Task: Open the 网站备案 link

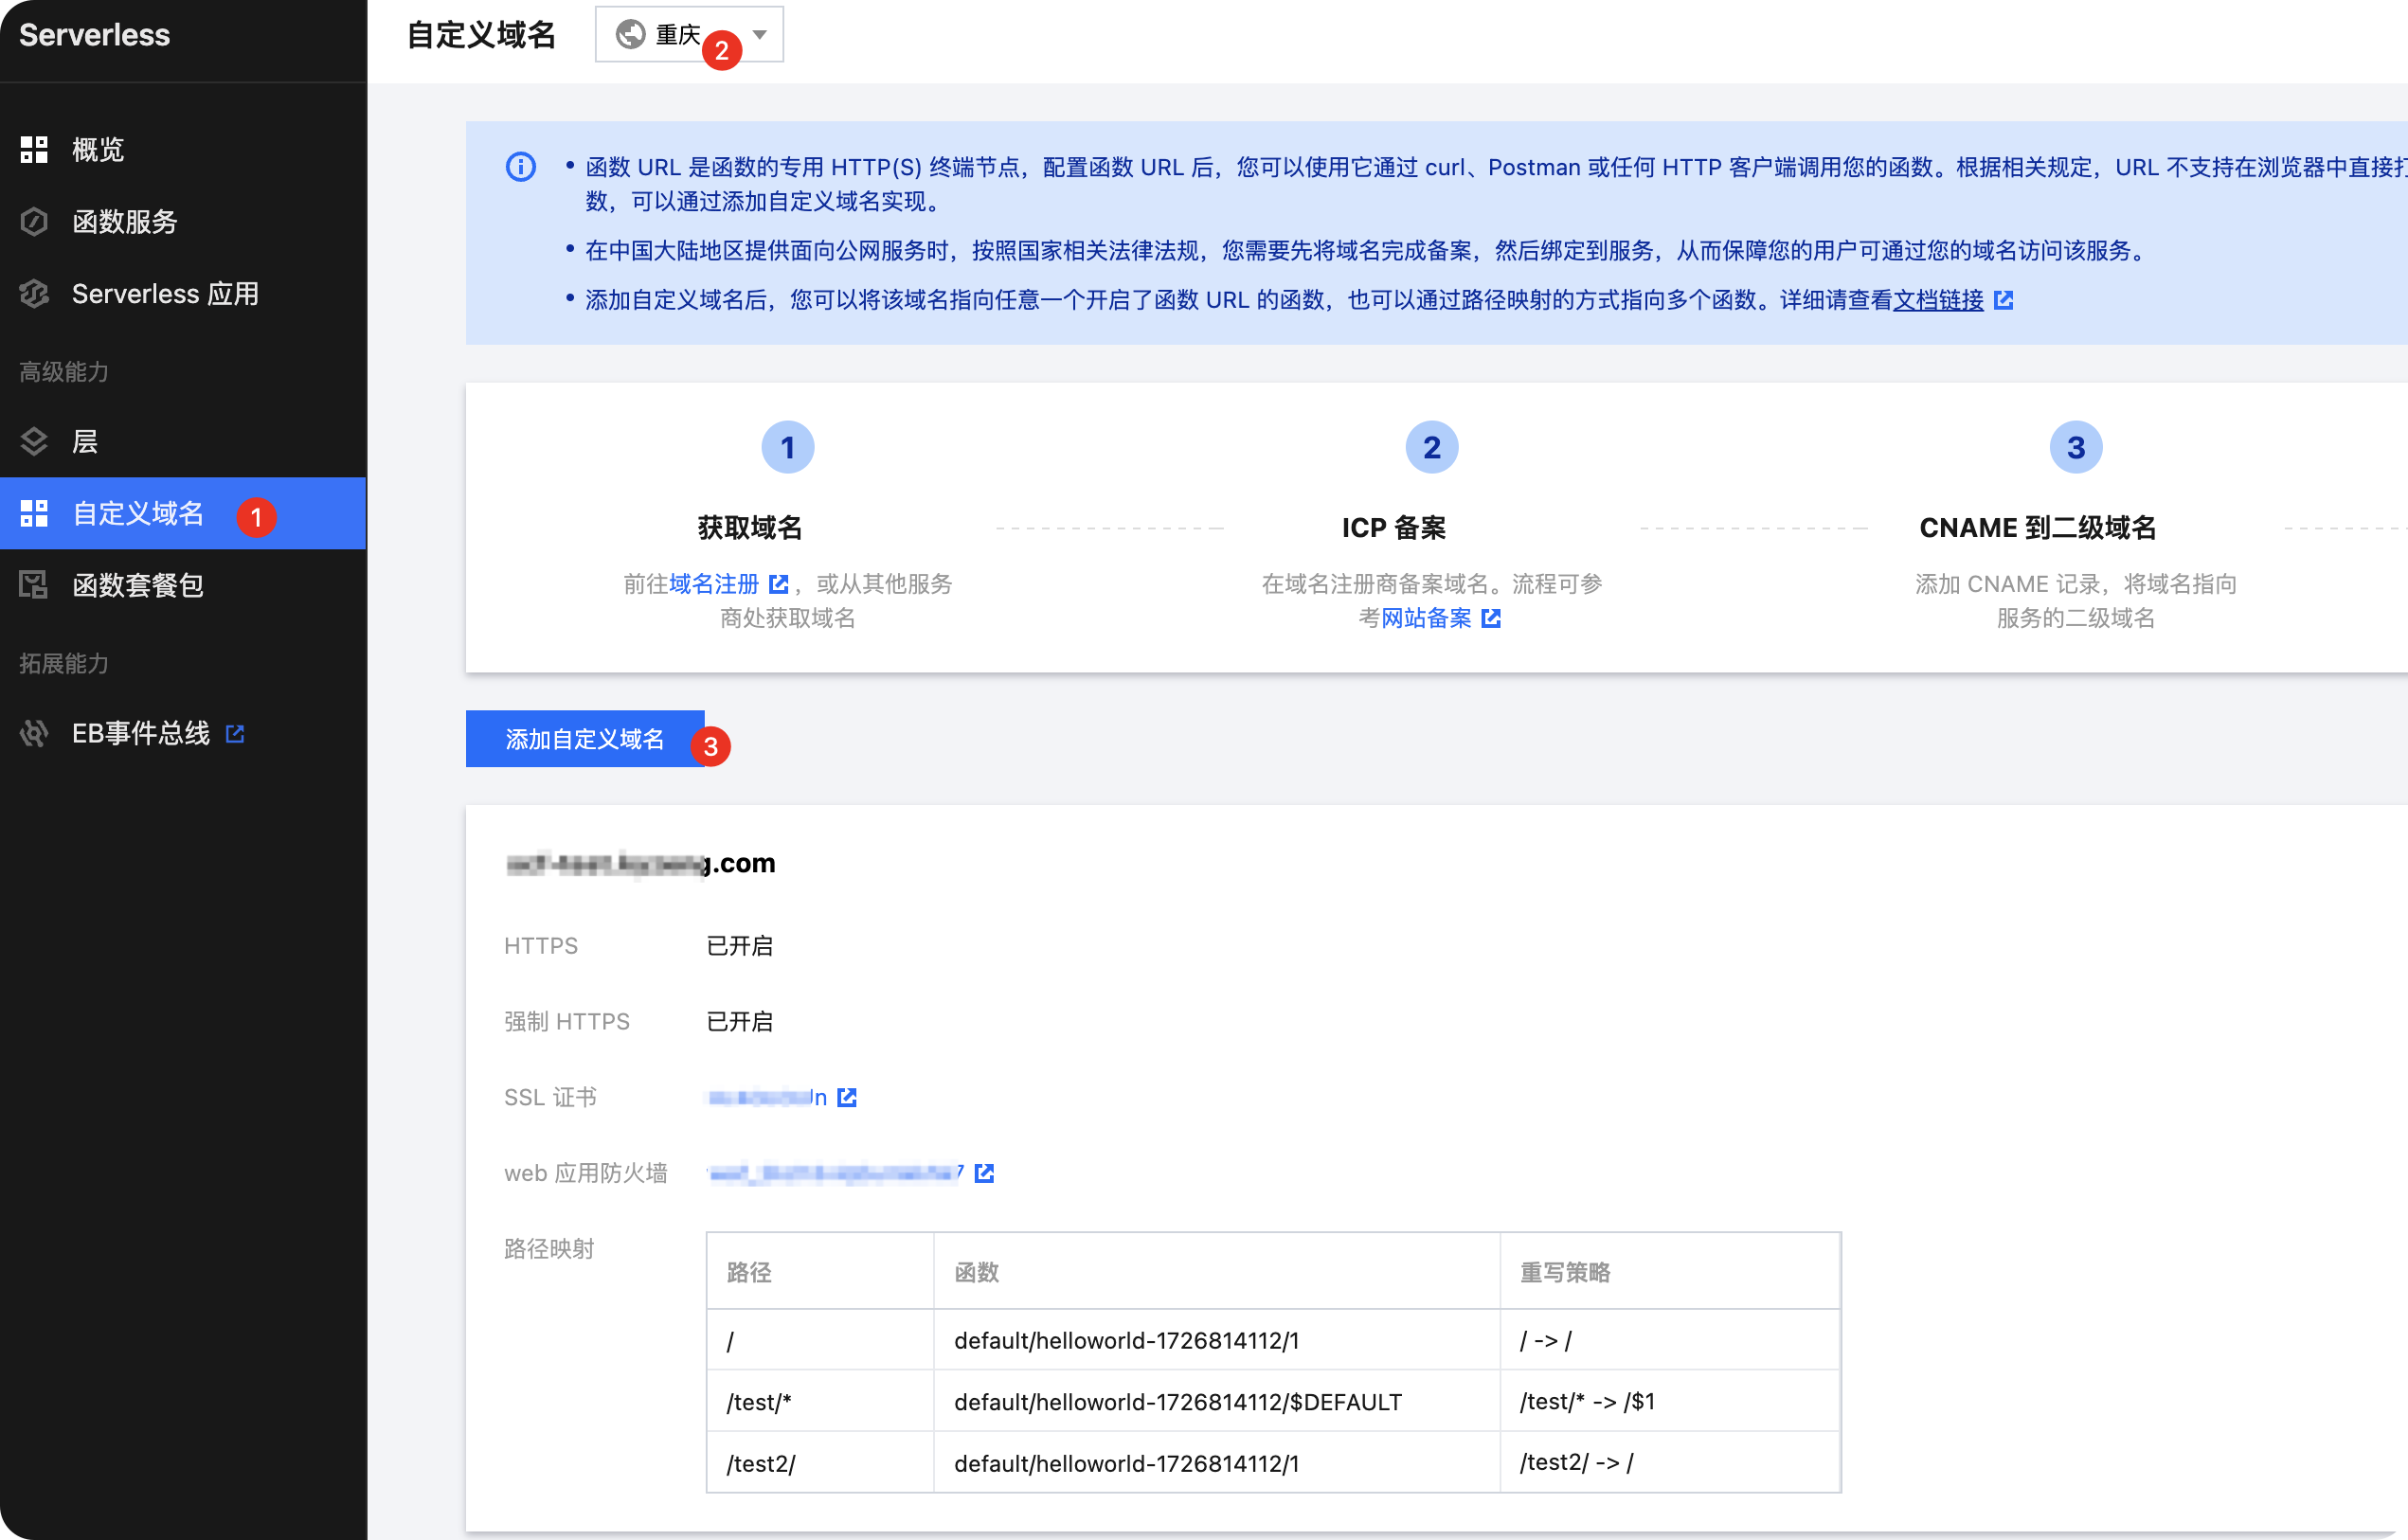Action: 1426,619
